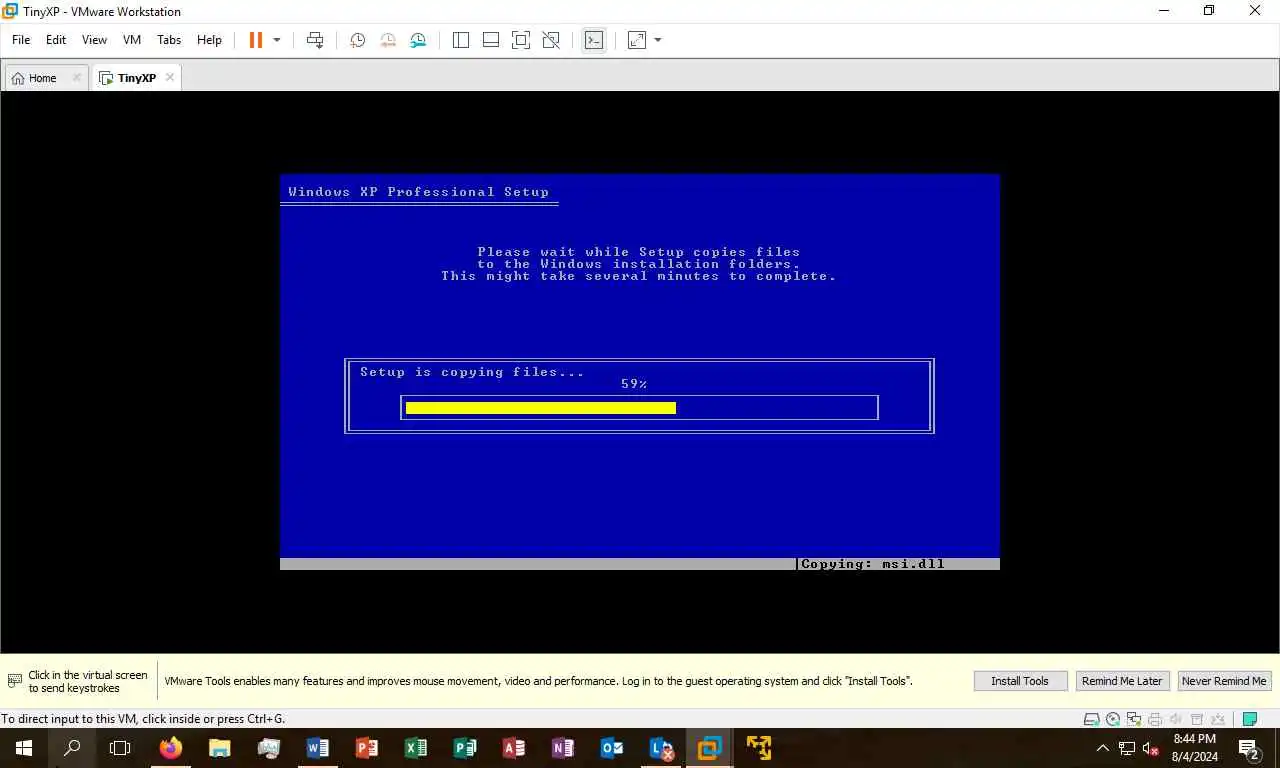Click the keyboard icon beside the keystrokes hint
The width and height of the screenshot is (1280, 768).
click(x=14, y=681)
